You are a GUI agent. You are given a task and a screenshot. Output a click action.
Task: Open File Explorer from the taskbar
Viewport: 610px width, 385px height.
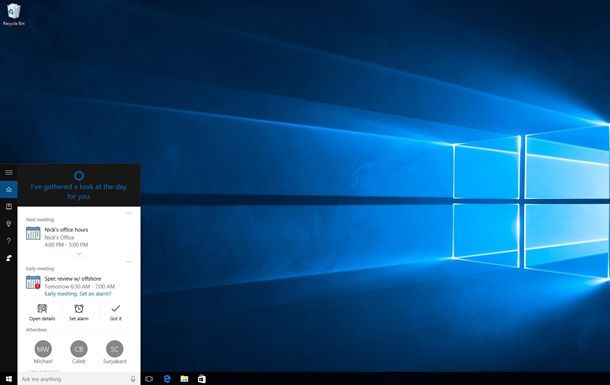[x=184, y=379]
